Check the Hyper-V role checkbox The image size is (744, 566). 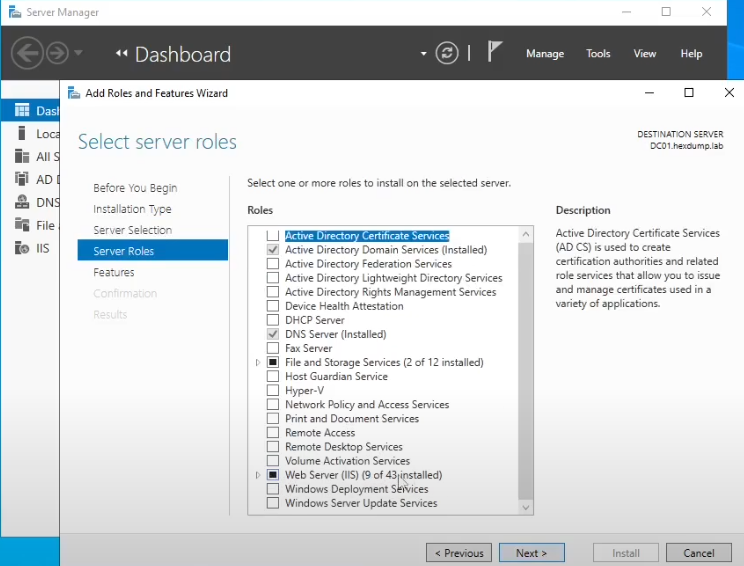(273, 391)
